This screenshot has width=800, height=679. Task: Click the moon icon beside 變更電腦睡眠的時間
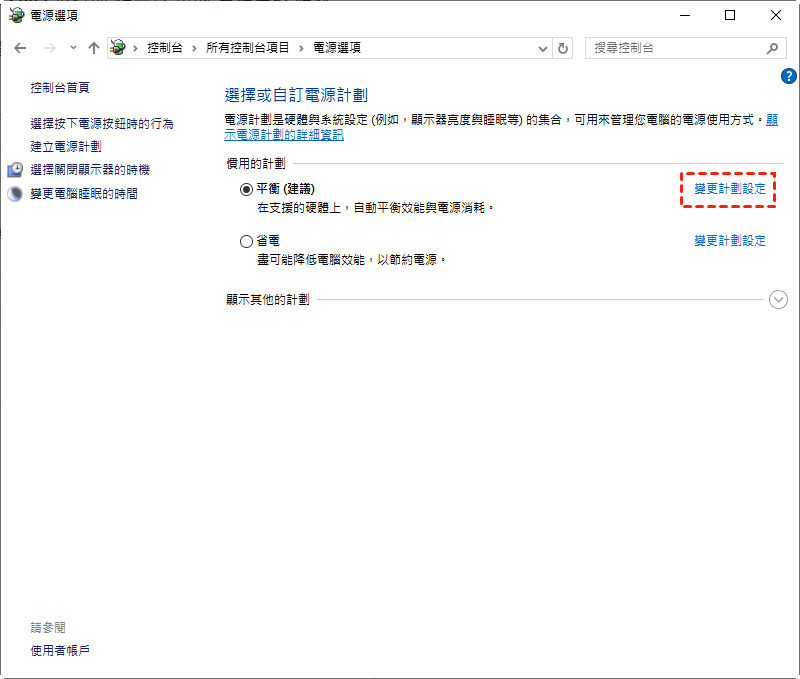coord(15,194)
